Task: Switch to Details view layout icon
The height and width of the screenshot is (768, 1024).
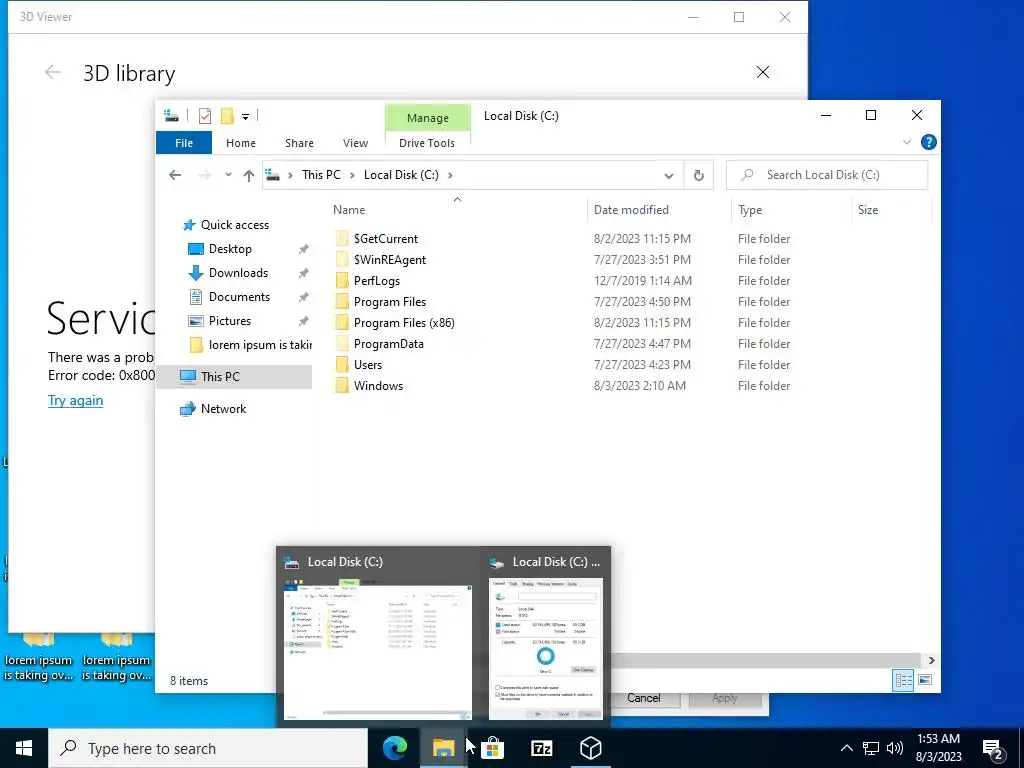Action: [903, 680]
